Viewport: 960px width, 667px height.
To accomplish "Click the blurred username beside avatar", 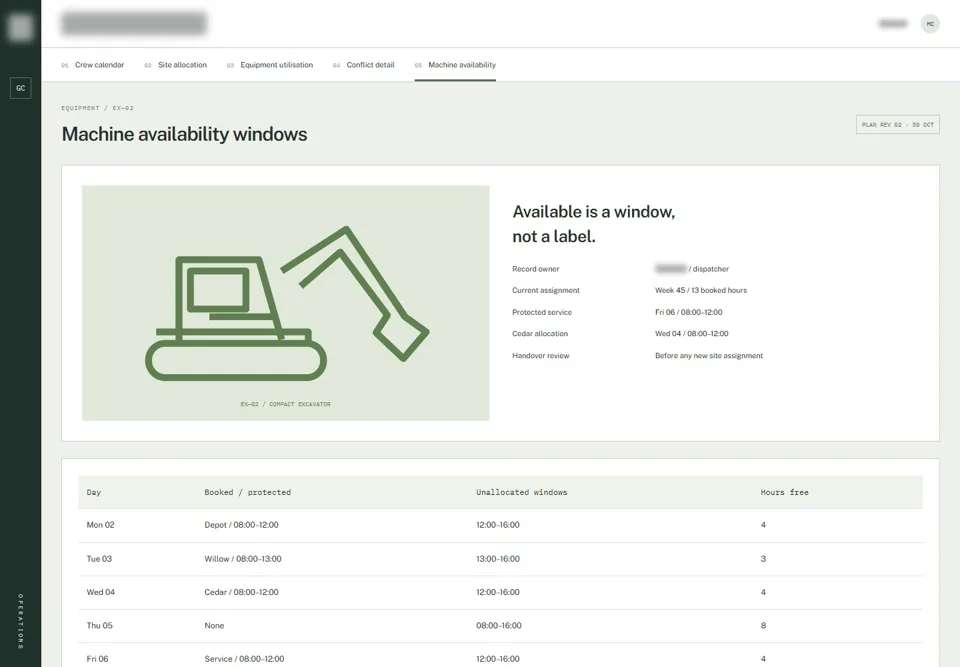I will point(893,24).
